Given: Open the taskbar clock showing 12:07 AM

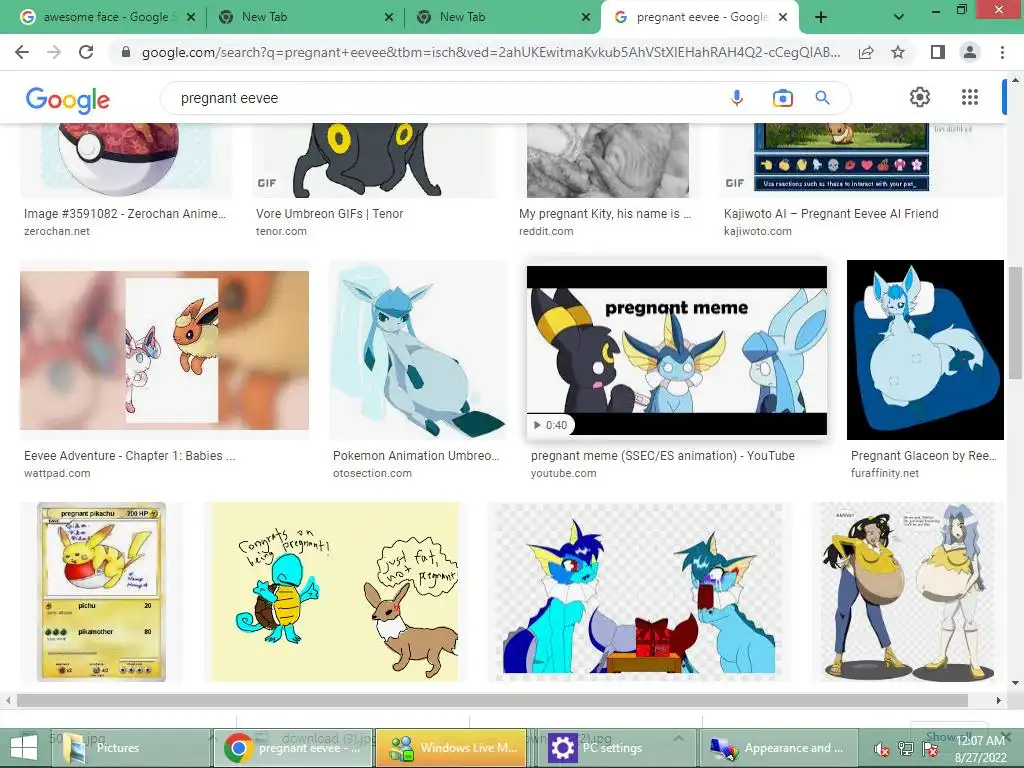Looking at the screenshot, I should (x=980, y=749).
